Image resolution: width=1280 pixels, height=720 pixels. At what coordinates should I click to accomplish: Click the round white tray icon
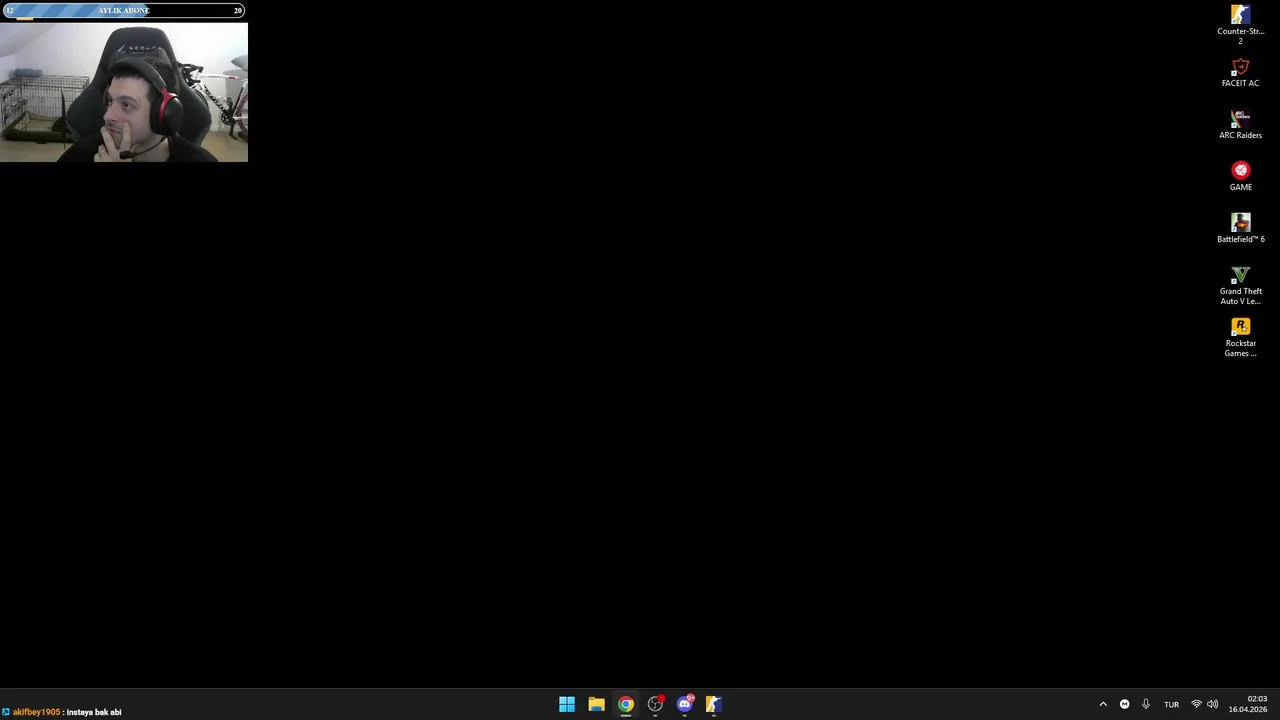1124,704
